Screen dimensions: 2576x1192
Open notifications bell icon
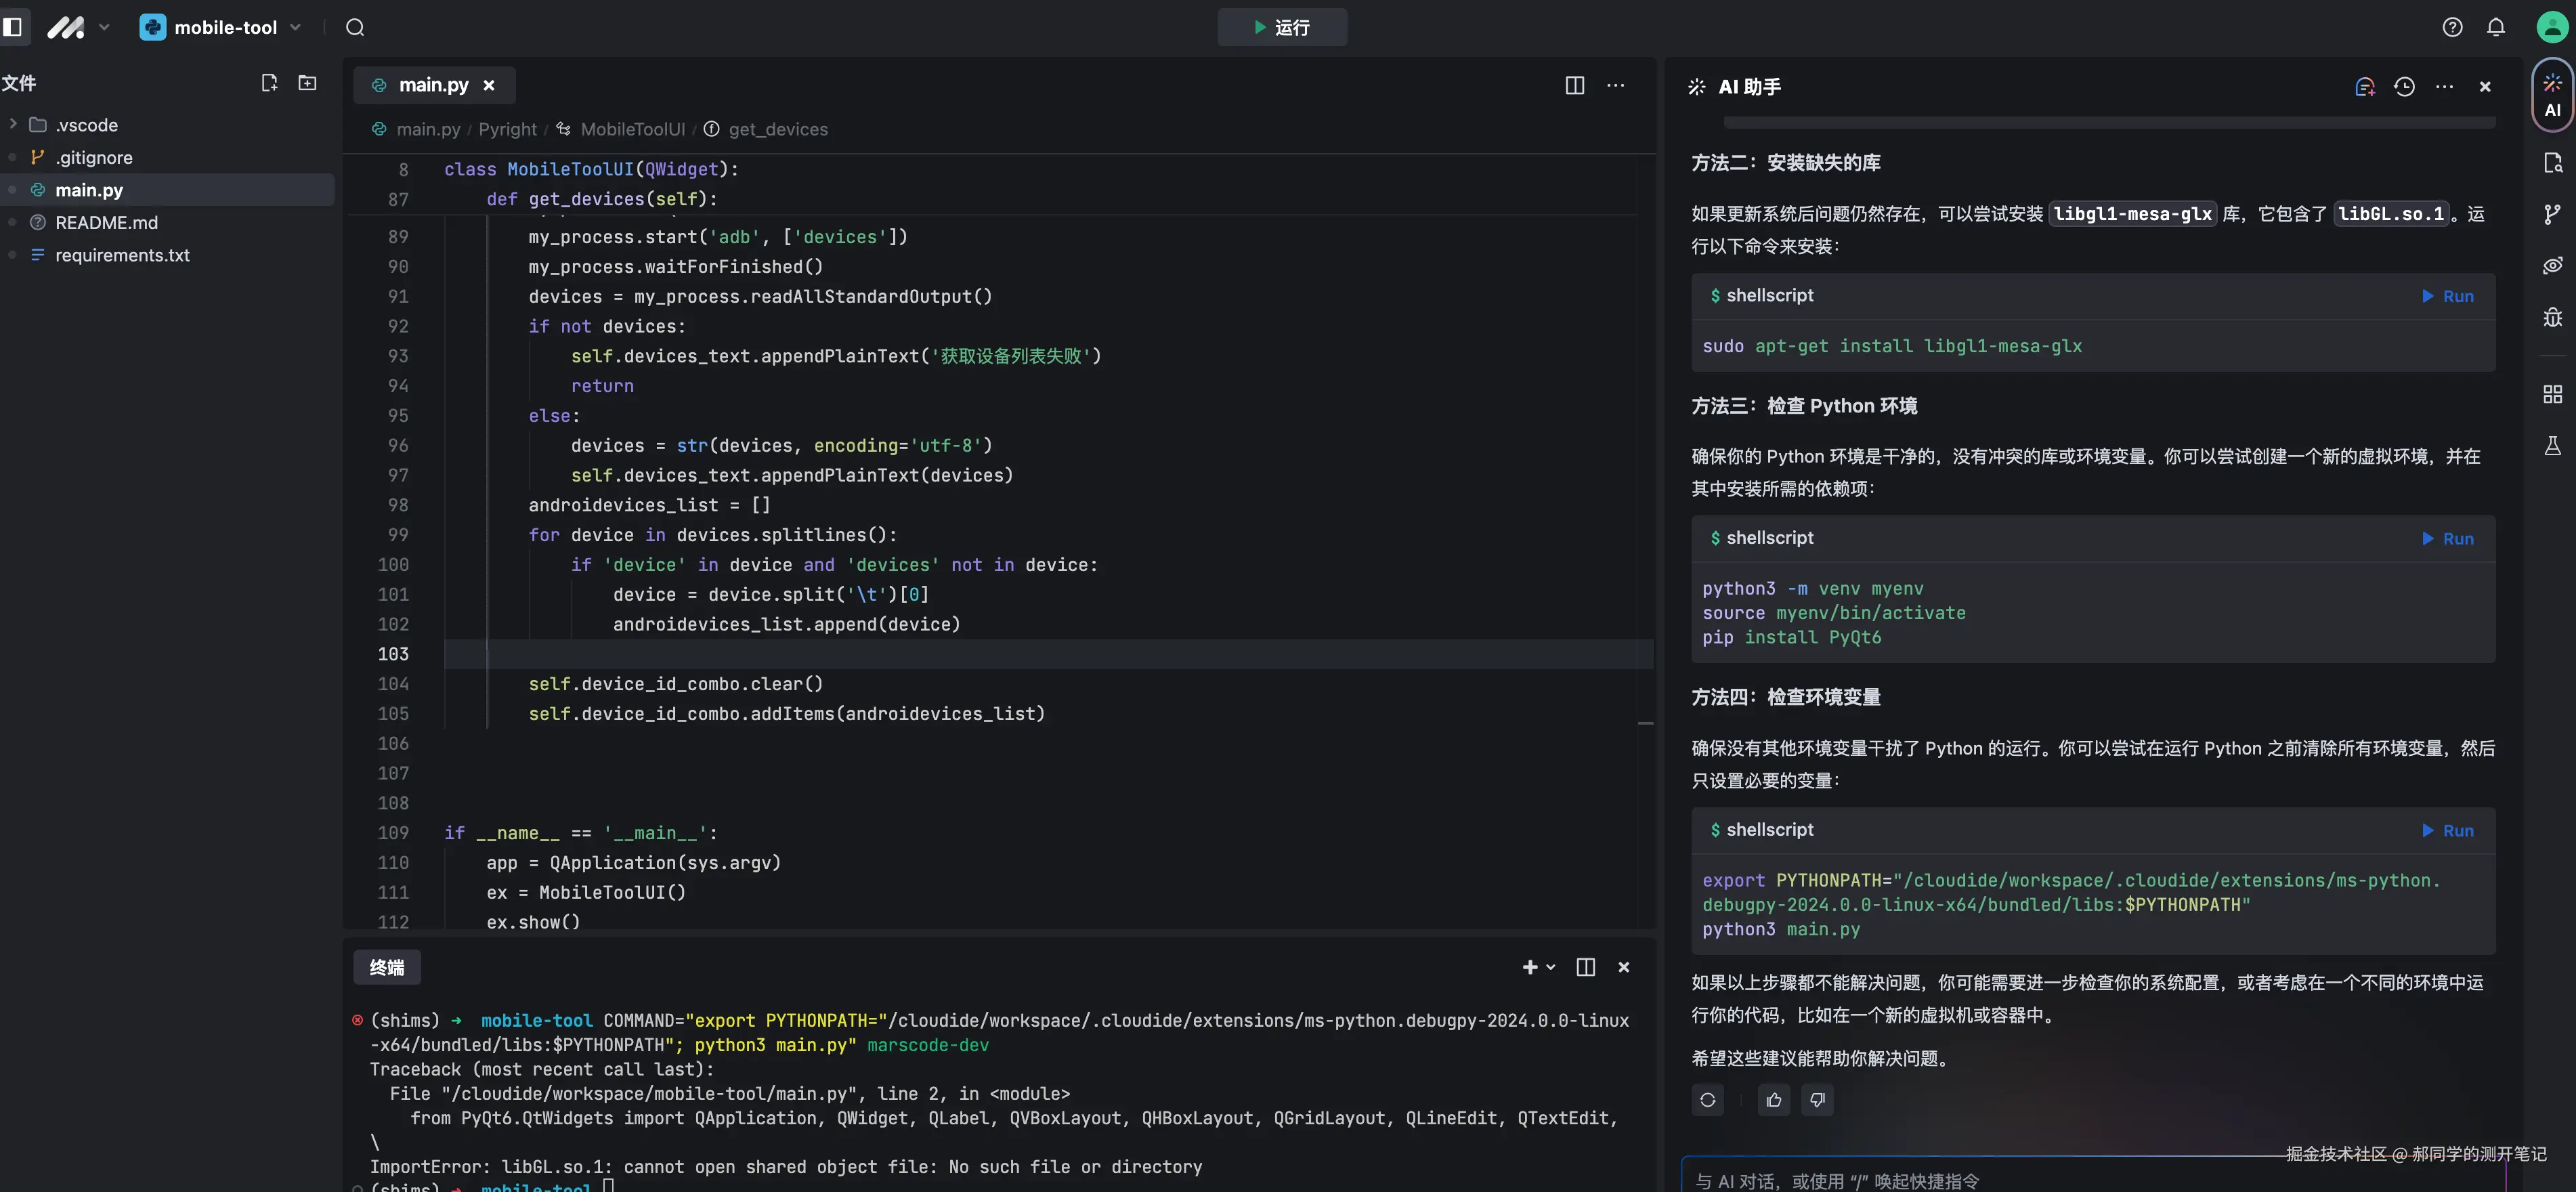(x=2496, y=27)
